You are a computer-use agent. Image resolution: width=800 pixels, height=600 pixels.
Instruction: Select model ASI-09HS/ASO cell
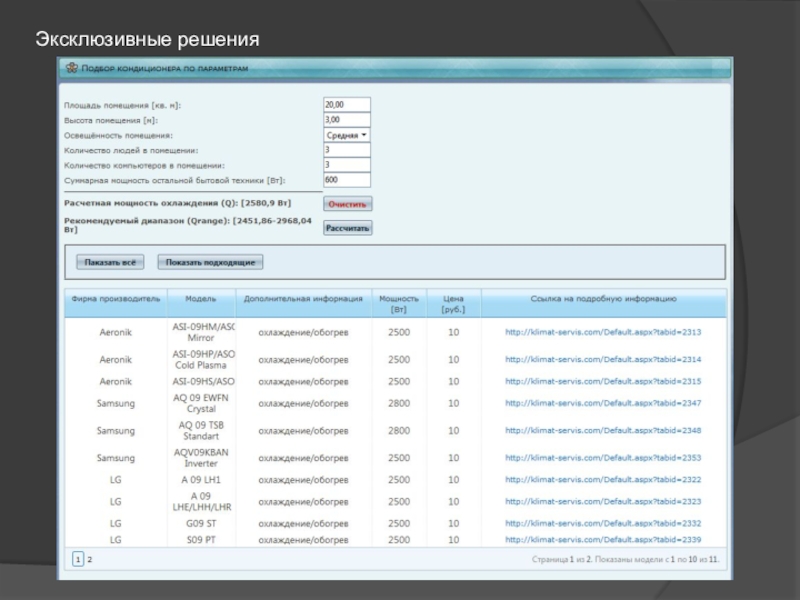click(202, 381)
